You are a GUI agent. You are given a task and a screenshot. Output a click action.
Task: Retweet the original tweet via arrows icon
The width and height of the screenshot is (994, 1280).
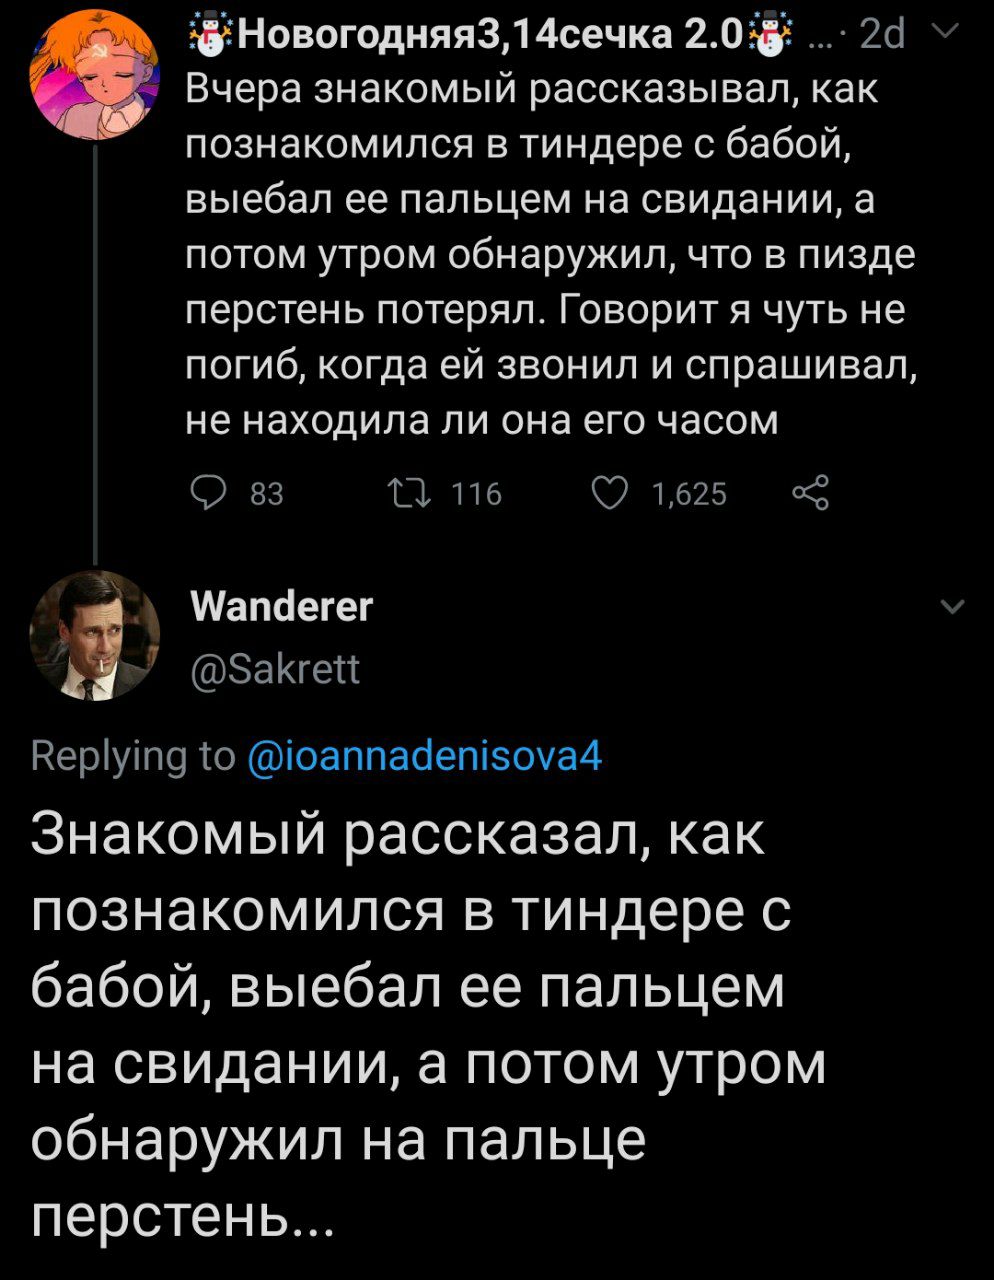410,493
